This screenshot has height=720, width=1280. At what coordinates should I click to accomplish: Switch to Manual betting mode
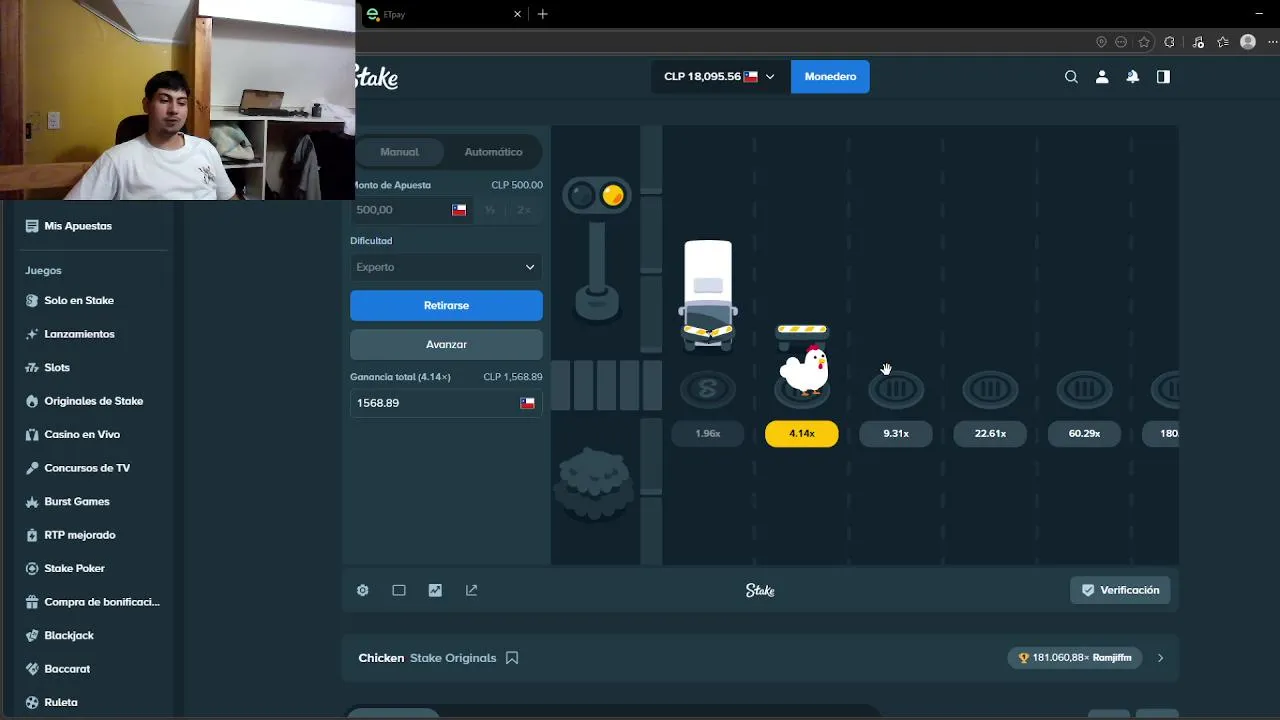(x=399, y=152)
